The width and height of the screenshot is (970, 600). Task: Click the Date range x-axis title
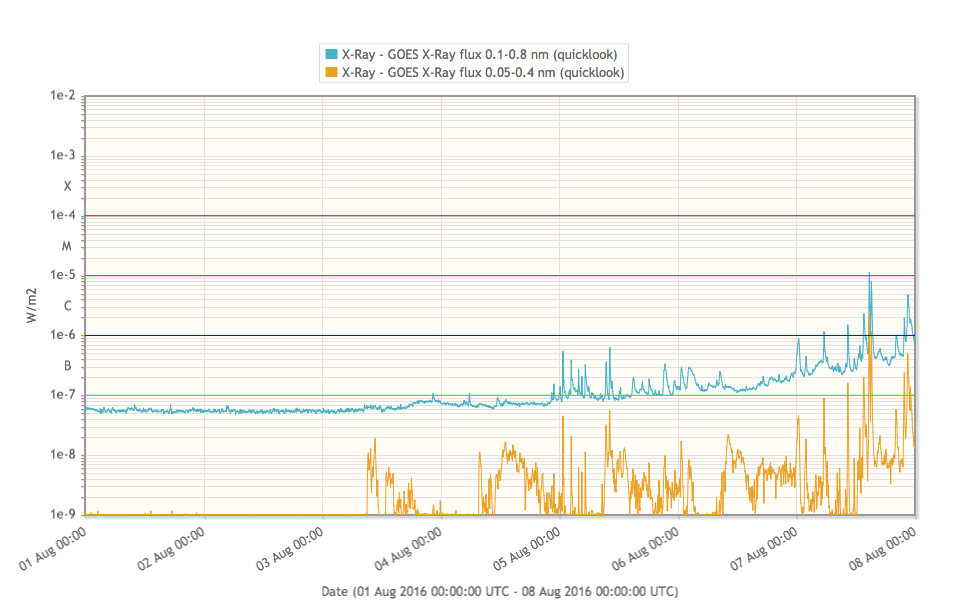[x=500, y=591]
